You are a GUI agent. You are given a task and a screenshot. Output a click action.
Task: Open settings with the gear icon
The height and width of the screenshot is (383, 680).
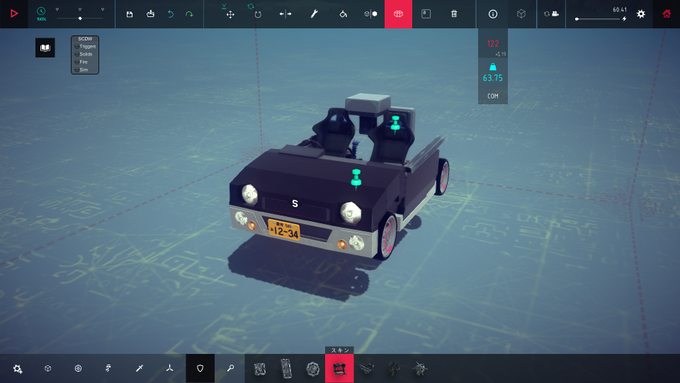[641, 14]
